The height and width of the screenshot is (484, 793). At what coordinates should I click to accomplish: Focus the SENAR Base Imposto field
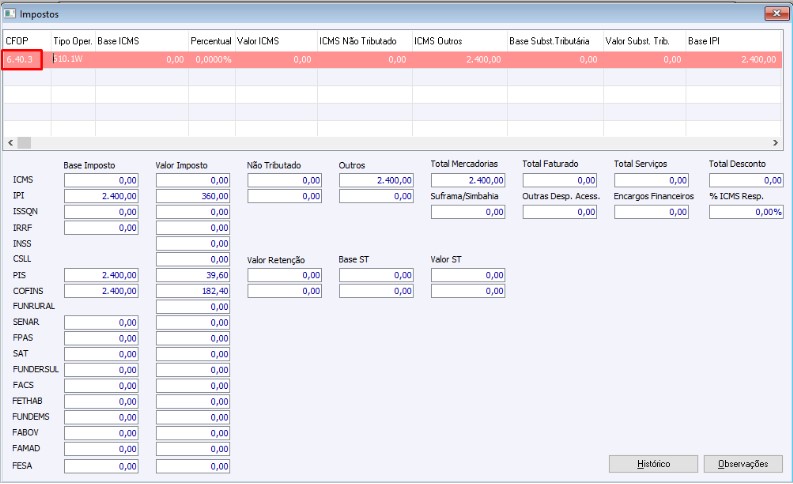101,322
